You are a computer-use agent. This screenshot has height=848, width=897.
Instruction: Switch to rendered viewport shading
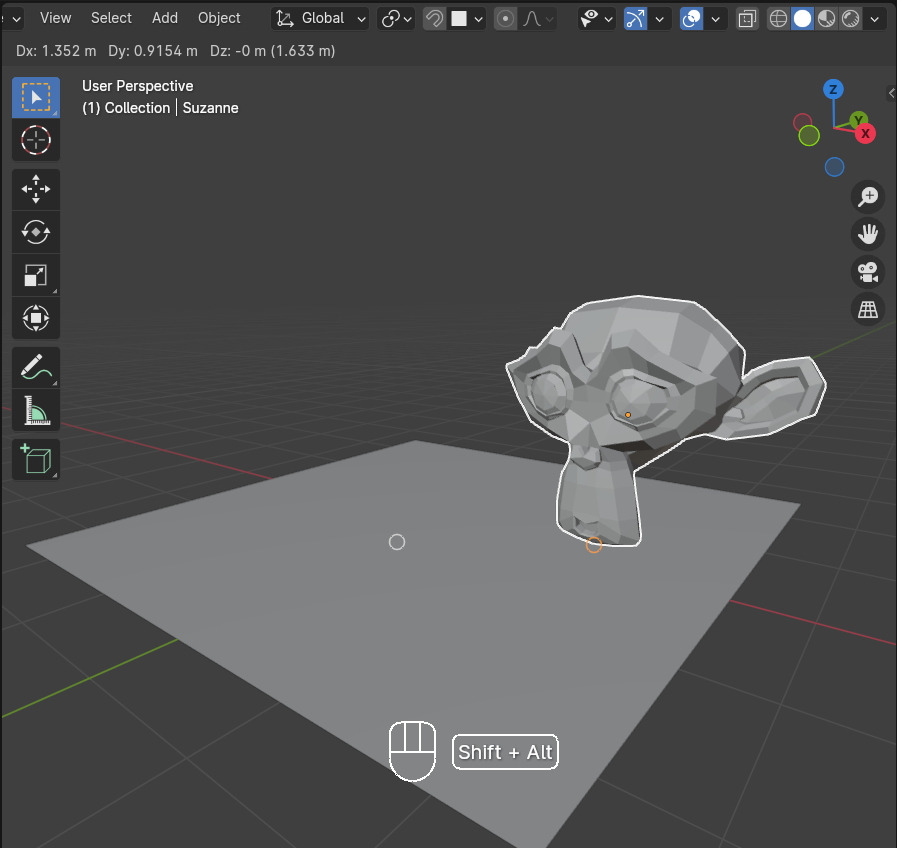coord(851,19)
